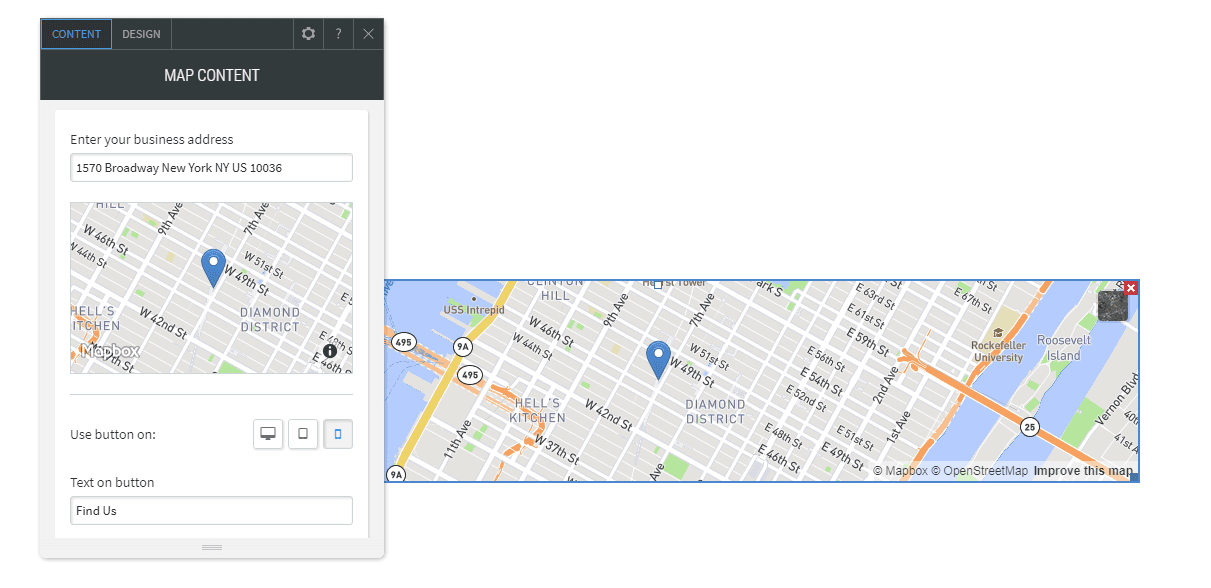1211x588 pixels.
Task: Click the Mapbox logo in preview map
Action: pyautogui.click(x=111, y=351)
